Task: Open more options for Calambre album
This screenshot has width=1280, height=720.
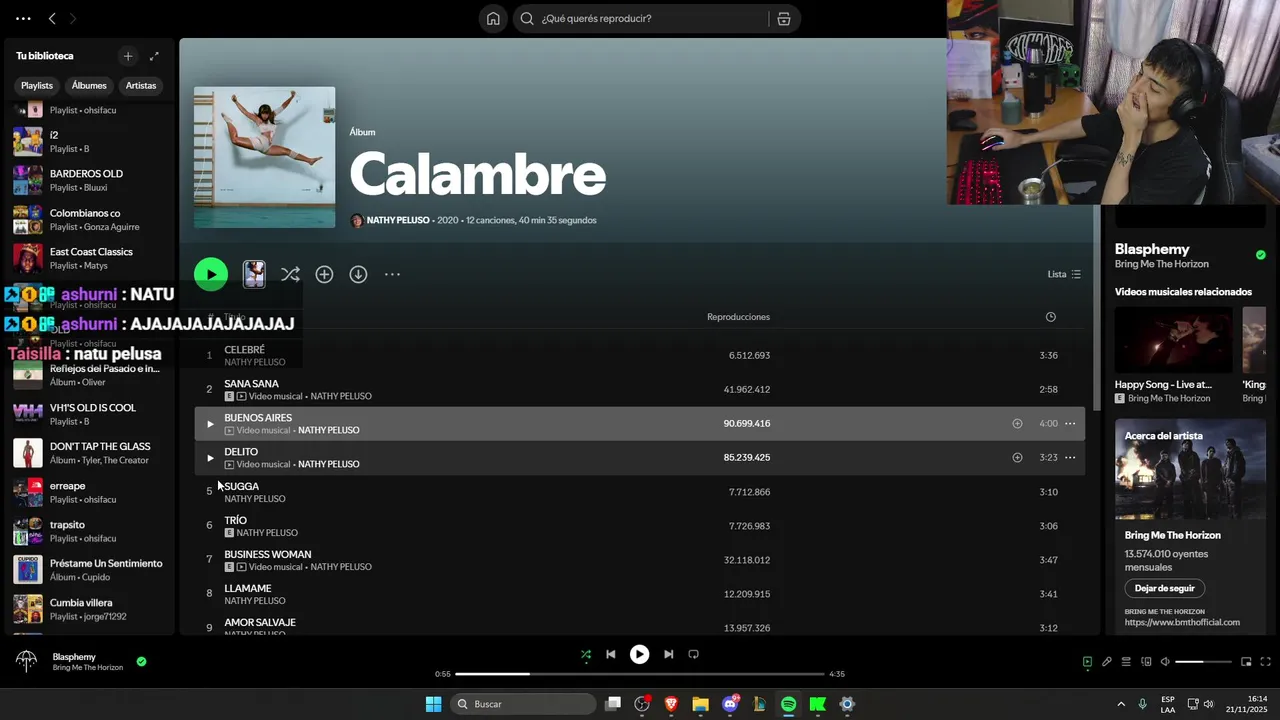Action: [x=392, y=274]
